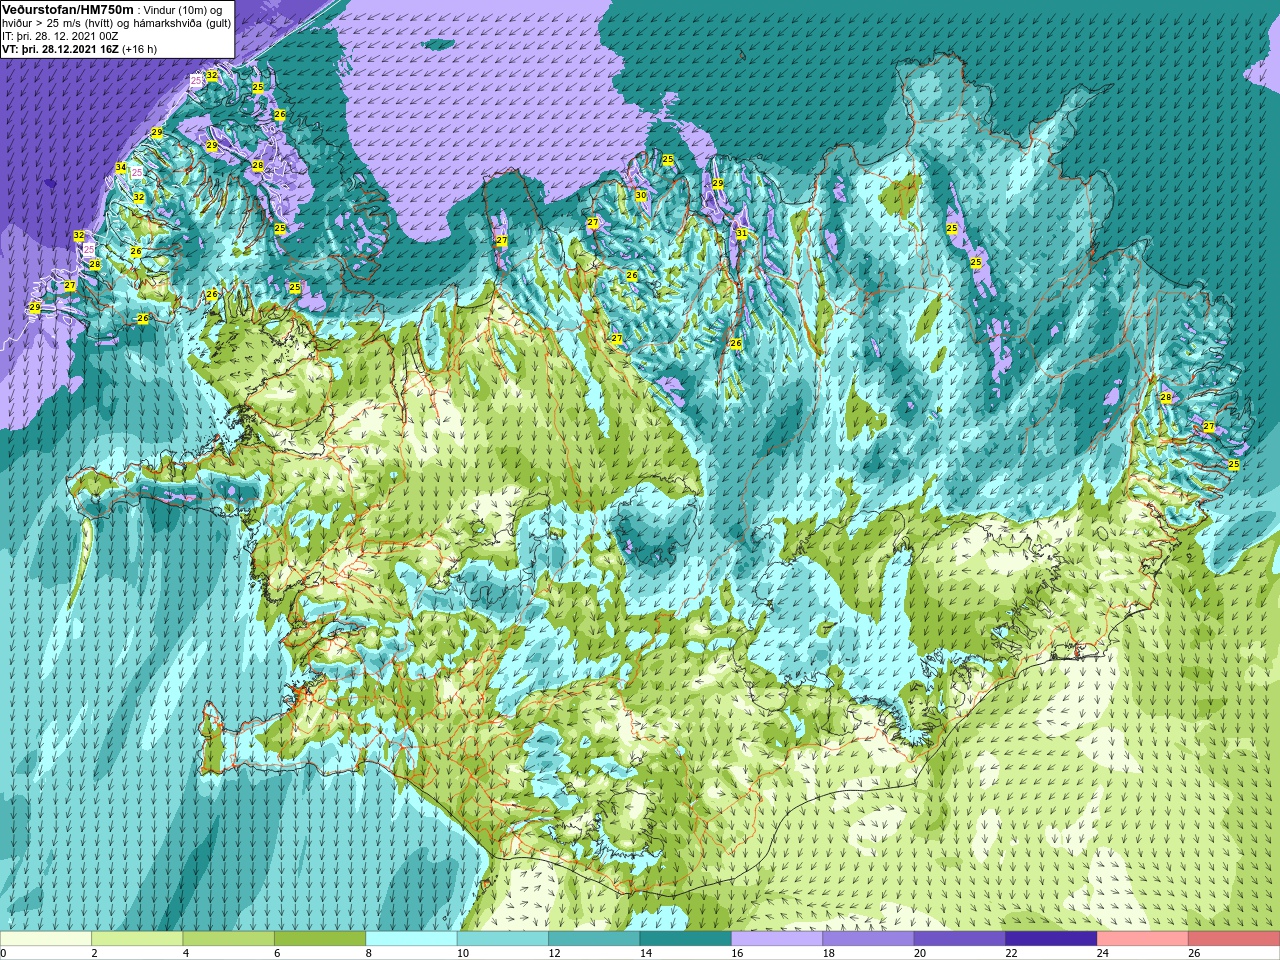Click the light green 2–4 legend swatch
This screenshot has width=1280, height=960.
click(x=137, y=940)
